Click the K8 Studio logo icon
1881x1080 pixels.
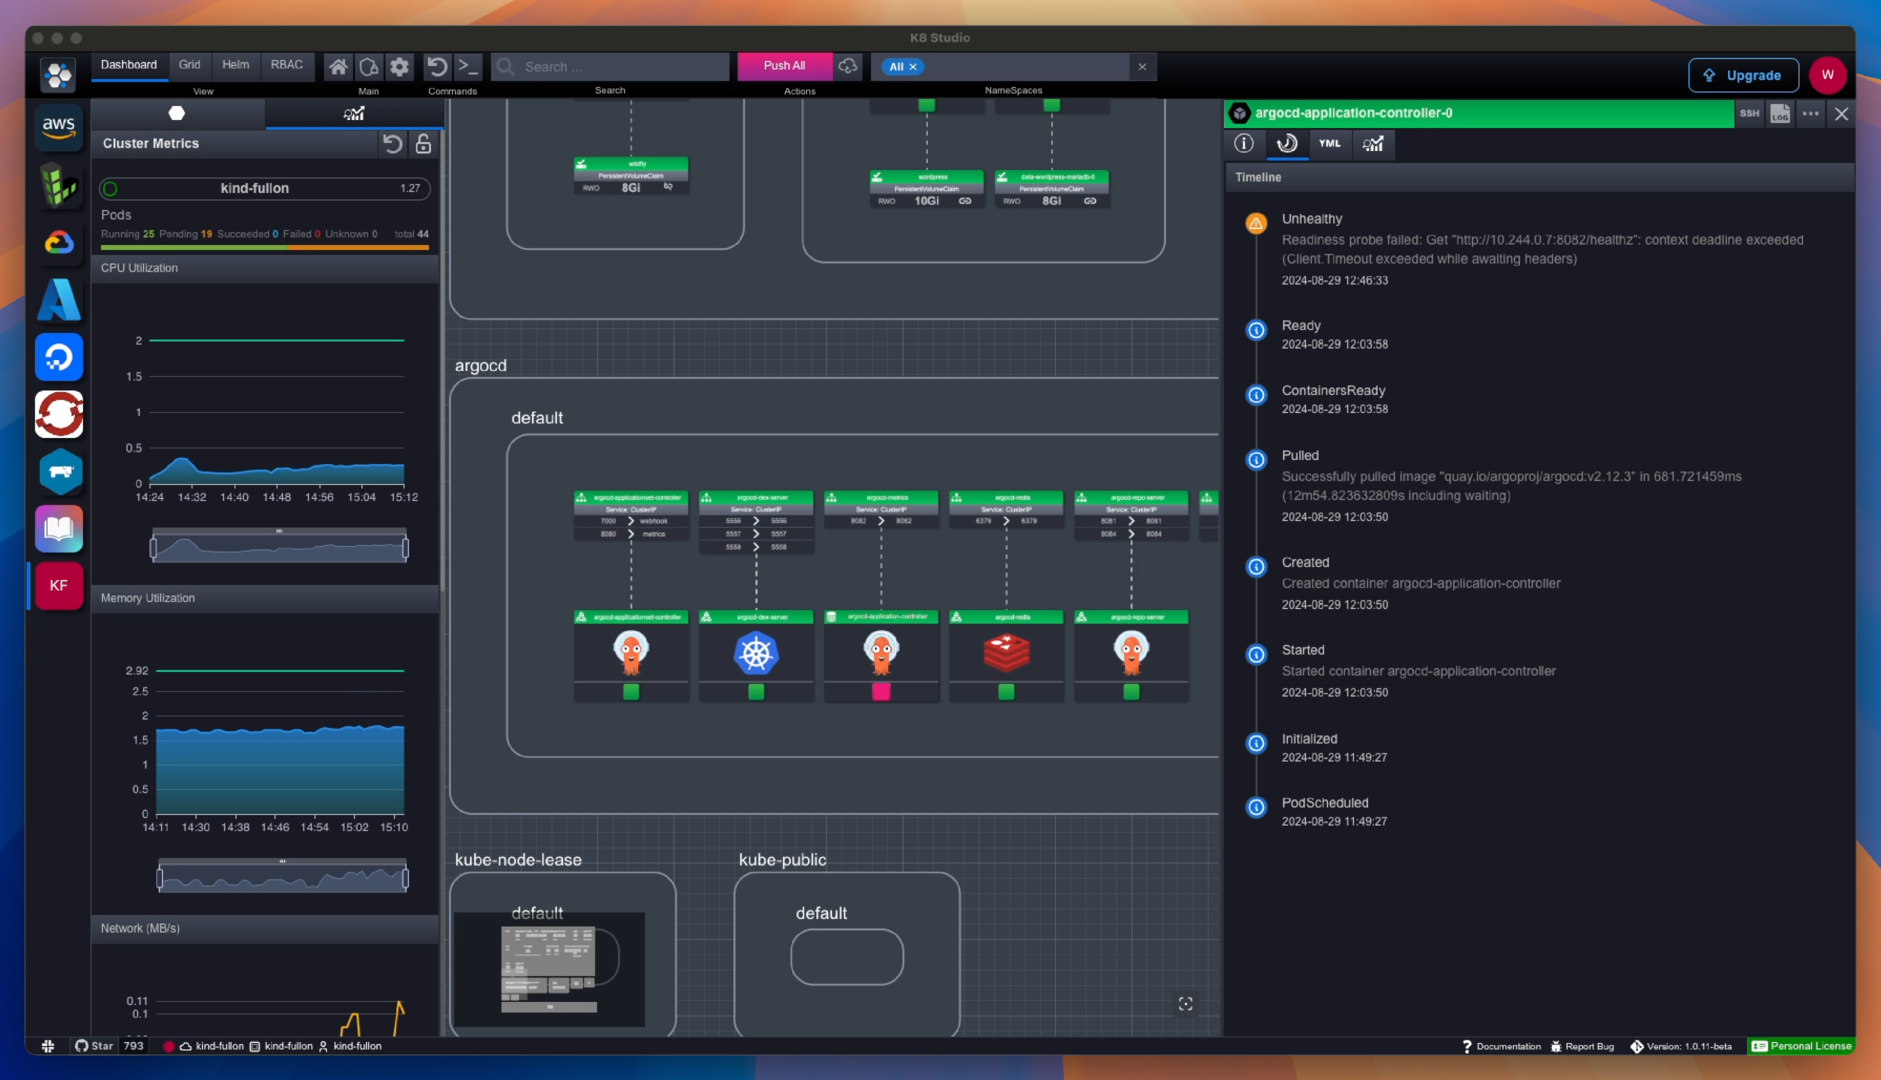58,74
